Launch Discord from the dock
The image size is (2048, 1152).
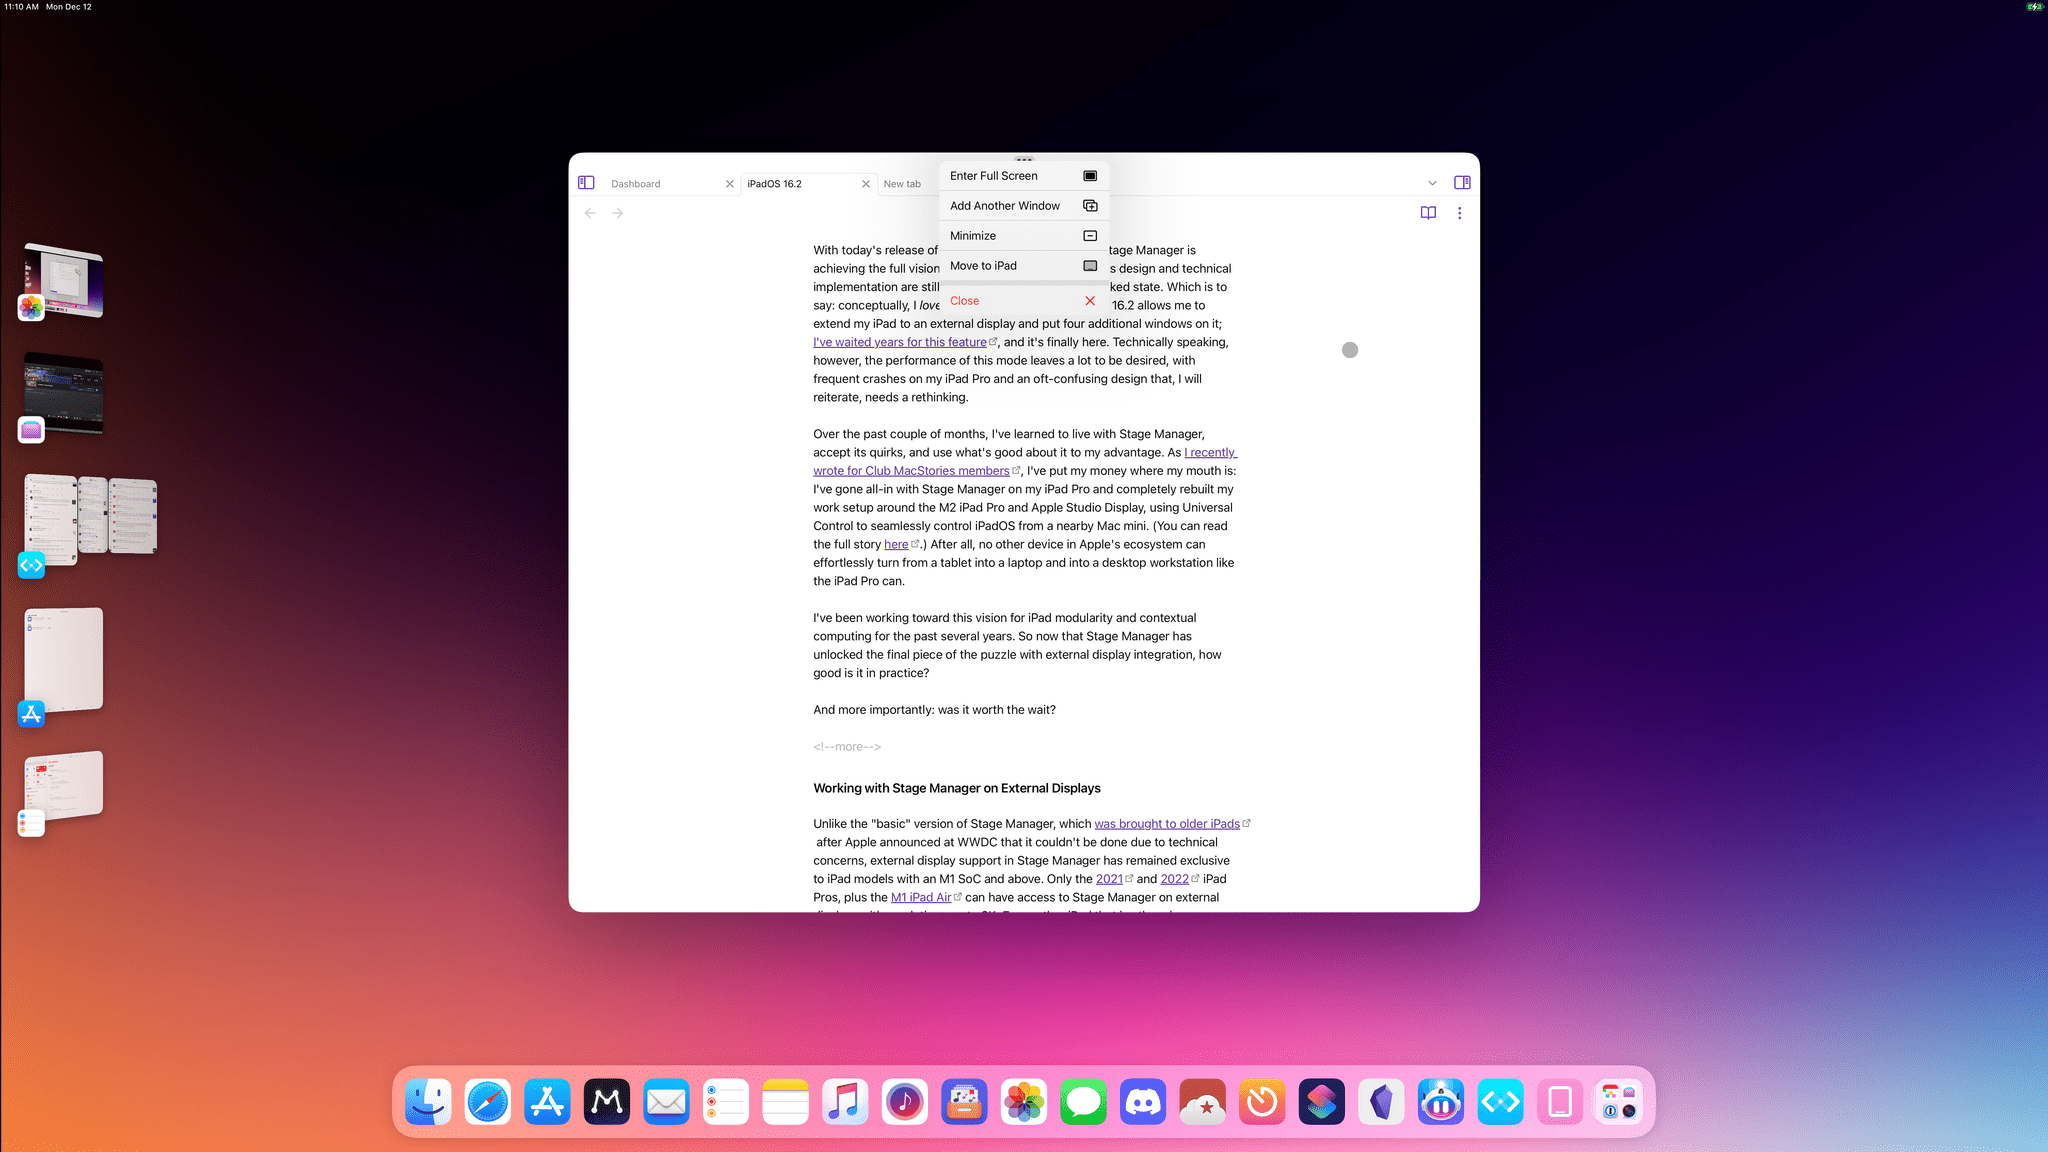[1143, 1102]
